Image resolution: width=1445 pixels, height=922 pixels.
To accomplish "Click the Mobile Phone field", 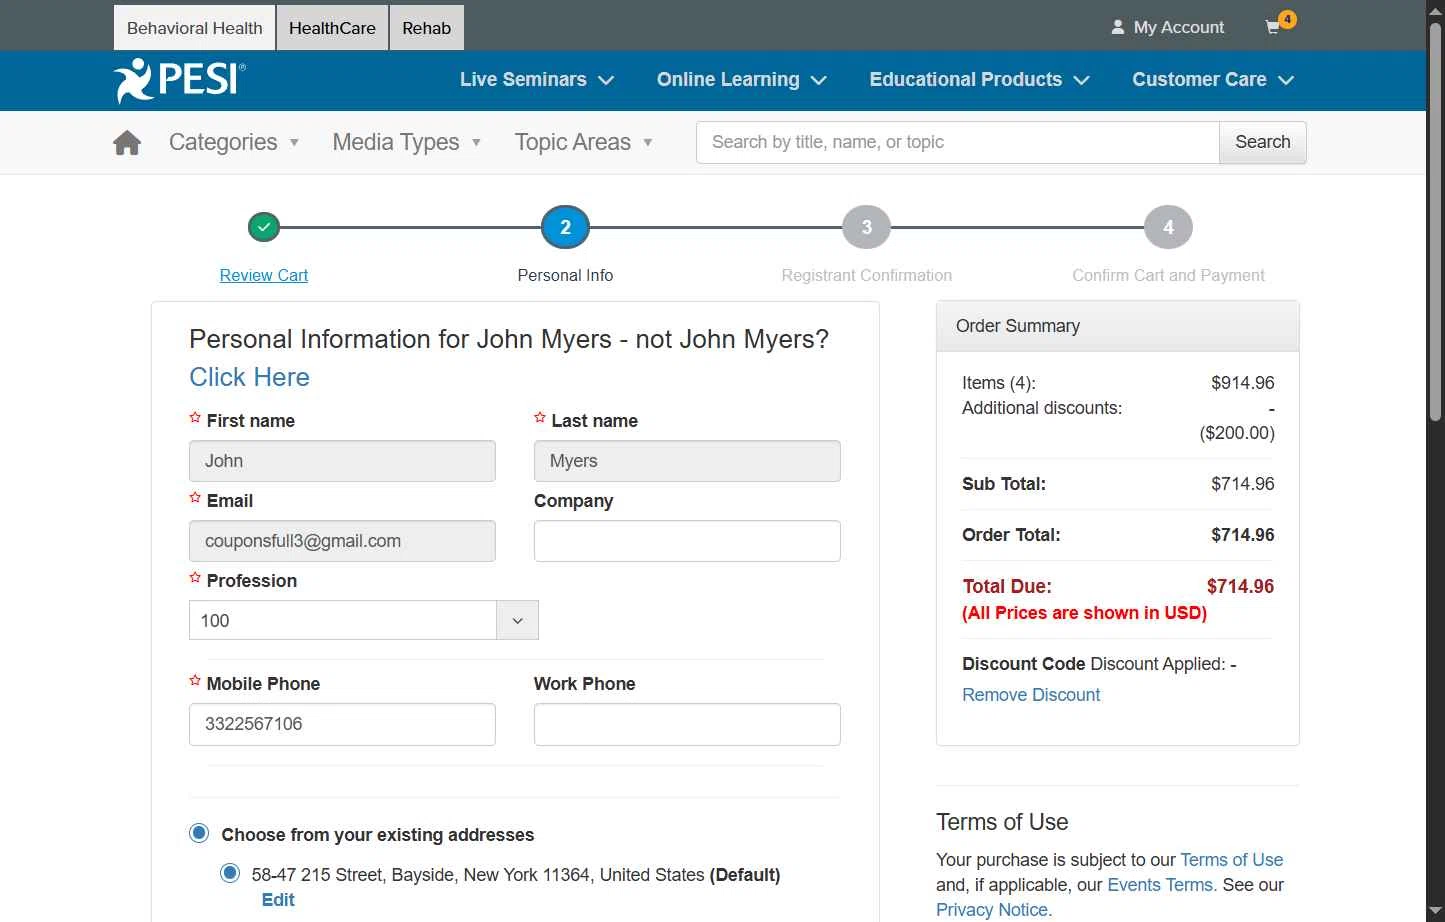I will [342, 724].
